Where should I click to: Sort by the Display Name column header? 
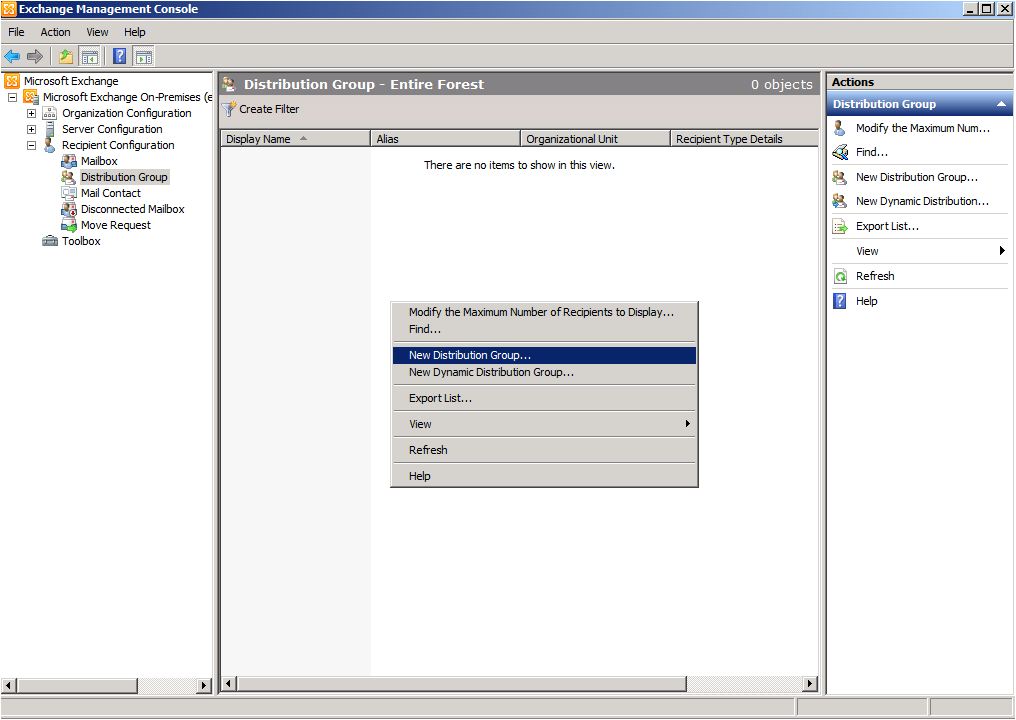tap(295, 139)
